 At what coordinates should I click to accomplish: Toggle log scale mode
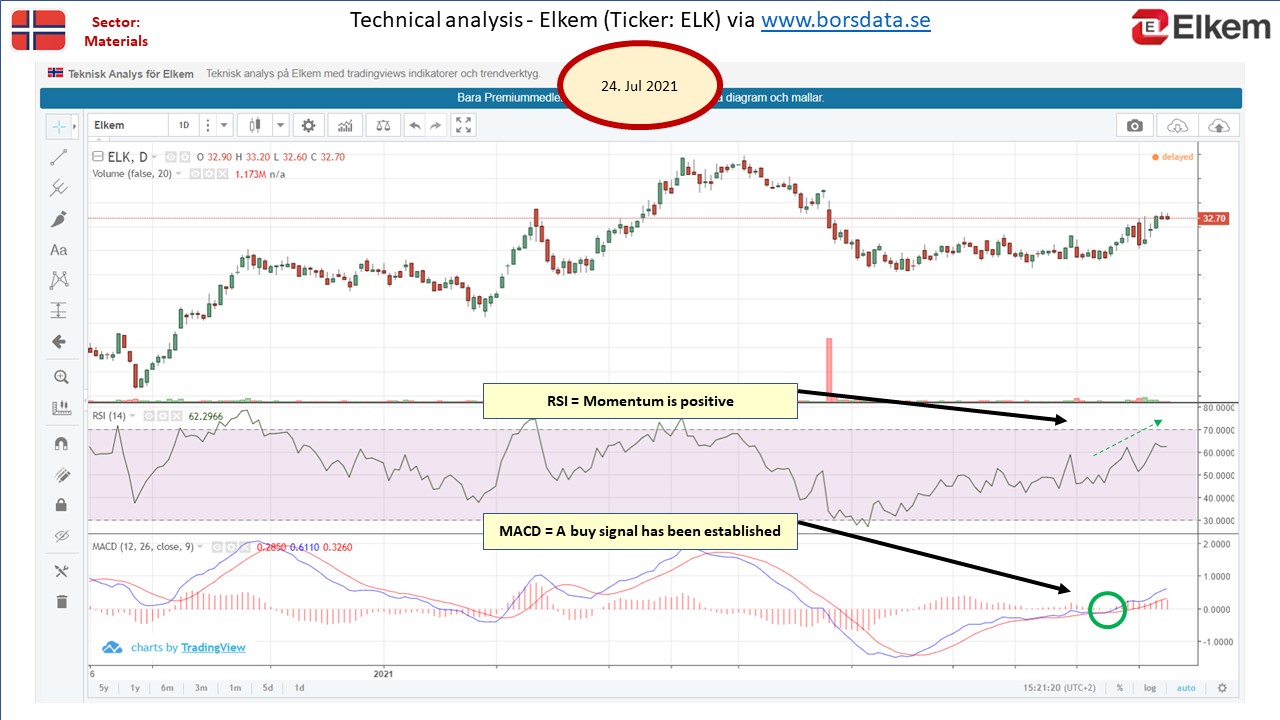(x=1151, y=688)
